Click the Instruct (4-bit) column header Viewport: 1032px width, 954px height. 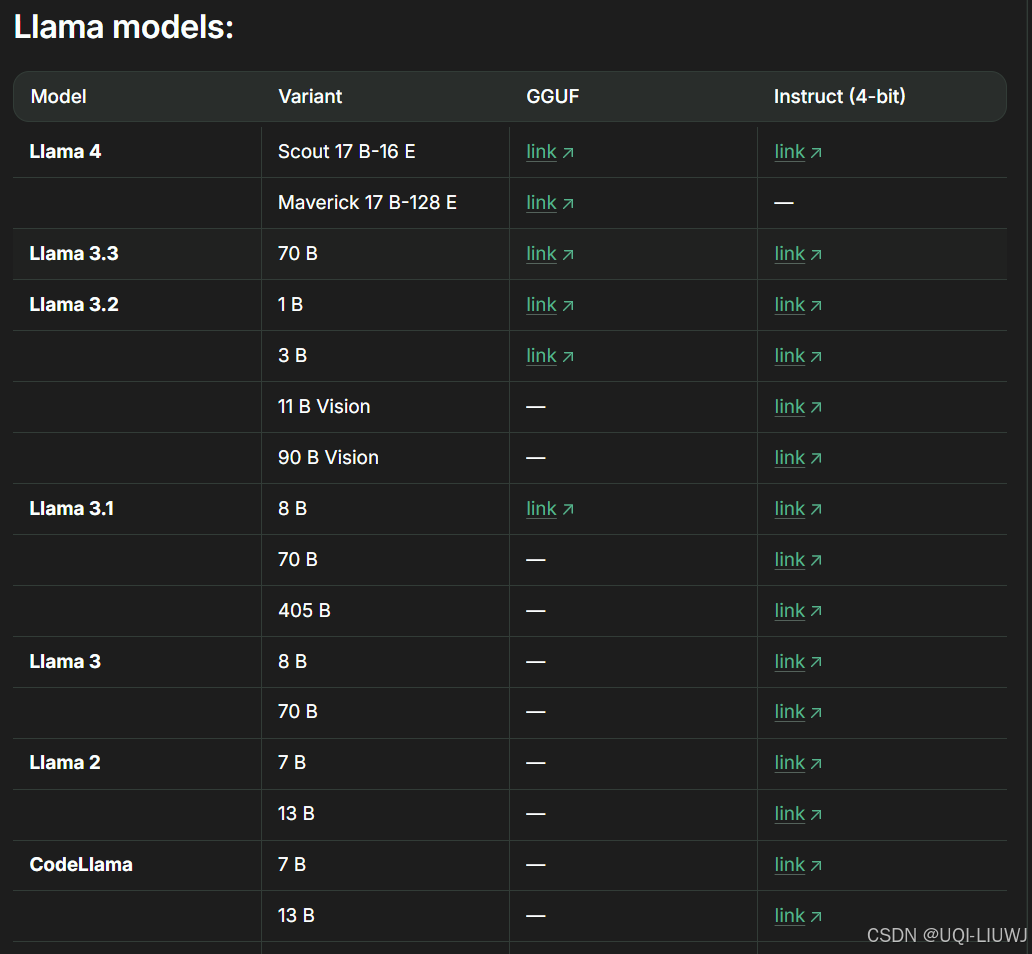point(840,97)
